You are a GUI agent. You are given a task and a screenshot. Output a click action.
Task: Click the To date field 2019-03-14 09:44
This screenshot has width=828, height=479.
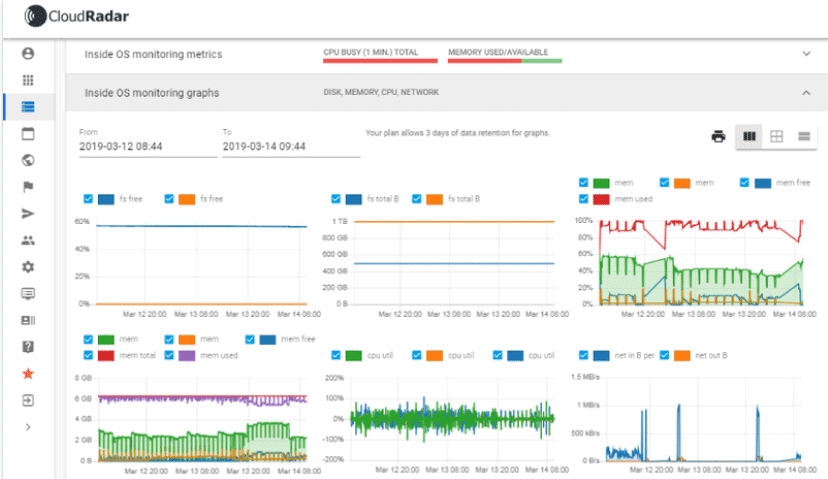291,146
